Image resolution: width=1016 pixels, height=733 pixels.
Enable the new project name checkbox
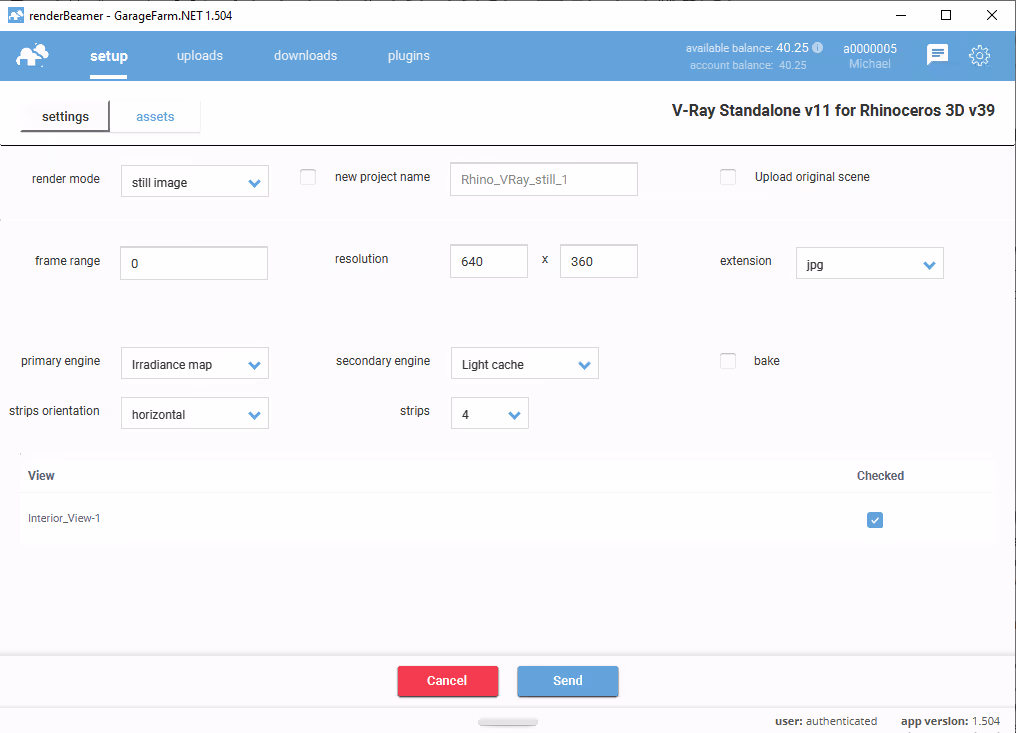pyautogui.click(x=308, y=177)
